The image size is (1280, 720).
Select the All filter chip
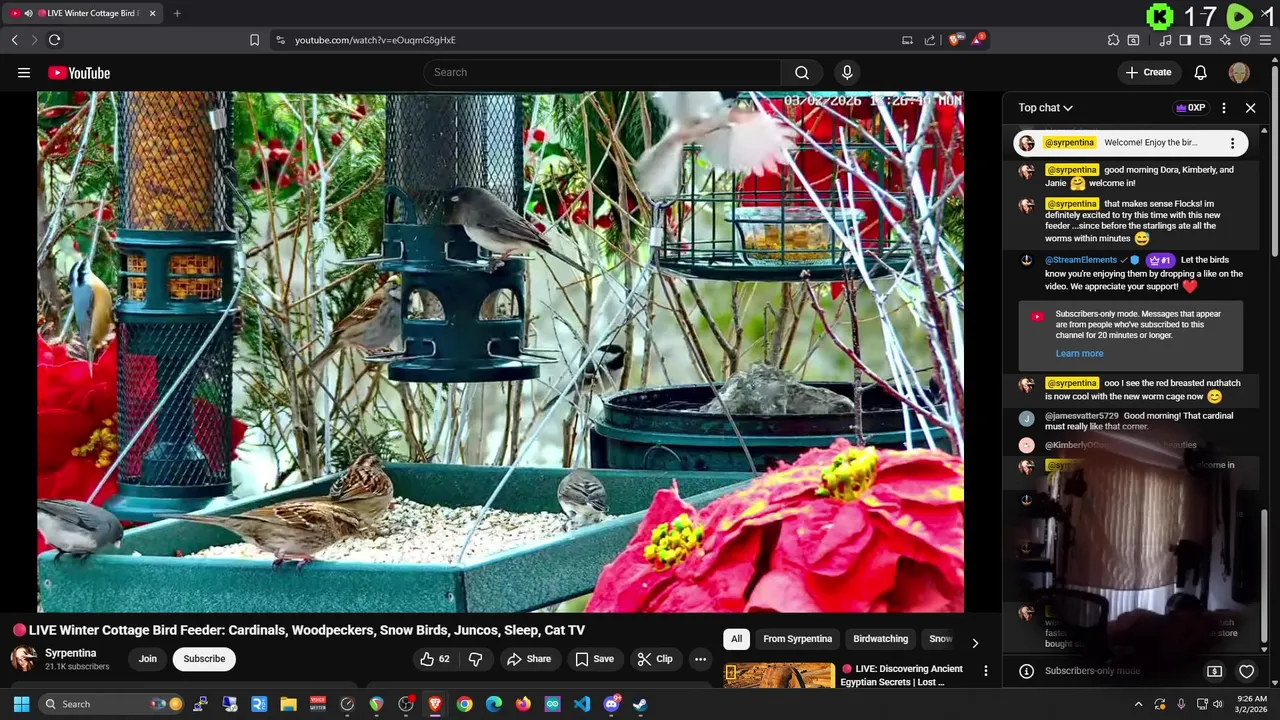click(x=736, y=639)
